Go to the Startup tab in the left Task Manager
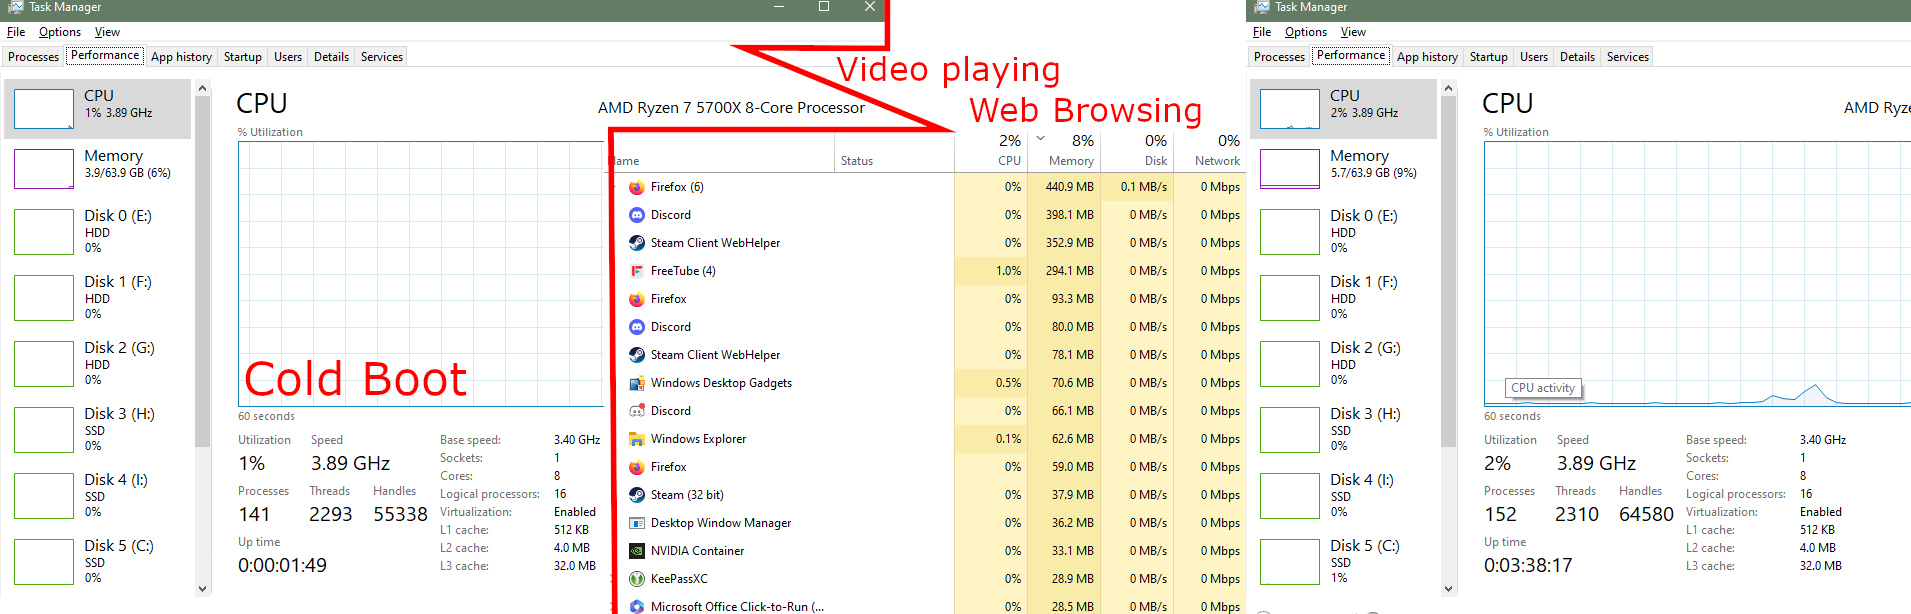The width and height of the screenshot is (1911, 614). [x=243, y=57]
